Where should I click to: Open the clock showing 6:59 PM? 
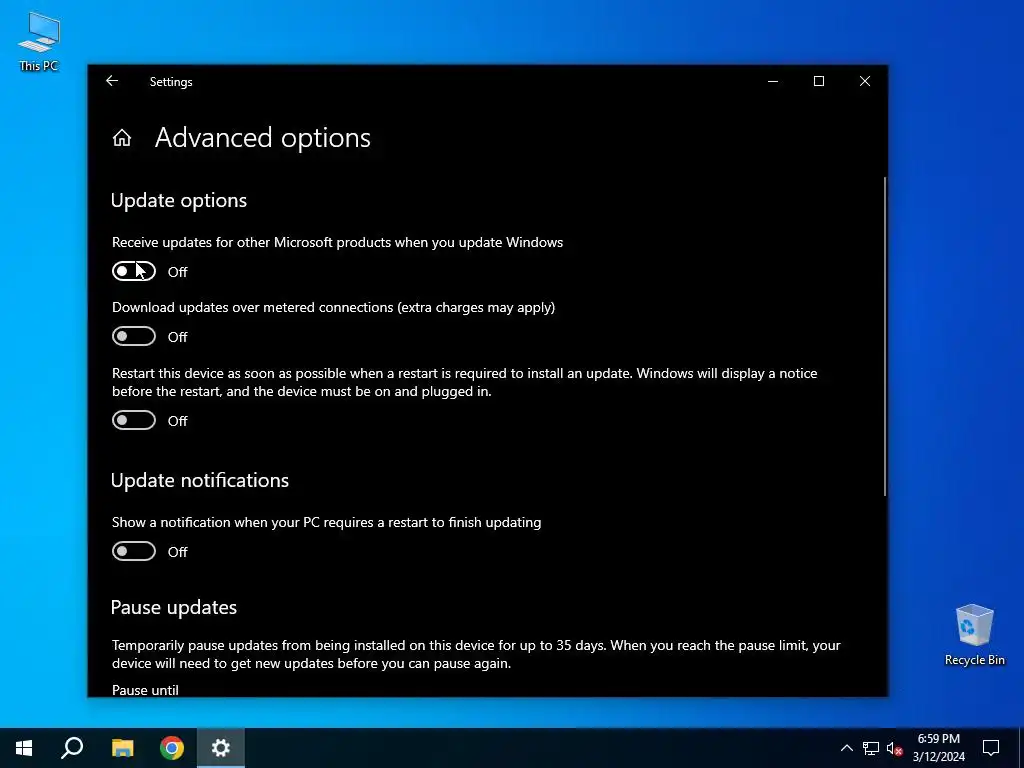(x=938, y=748)
